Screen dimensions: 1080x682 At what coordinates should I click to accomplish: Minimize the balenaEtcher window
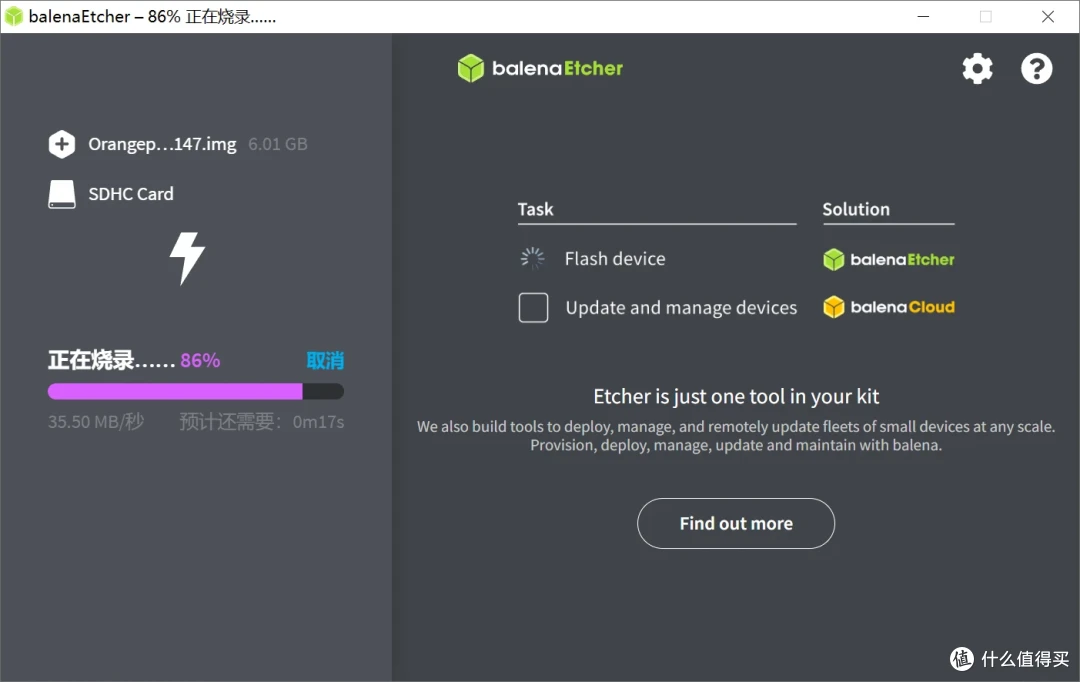[x=924, y=17]
